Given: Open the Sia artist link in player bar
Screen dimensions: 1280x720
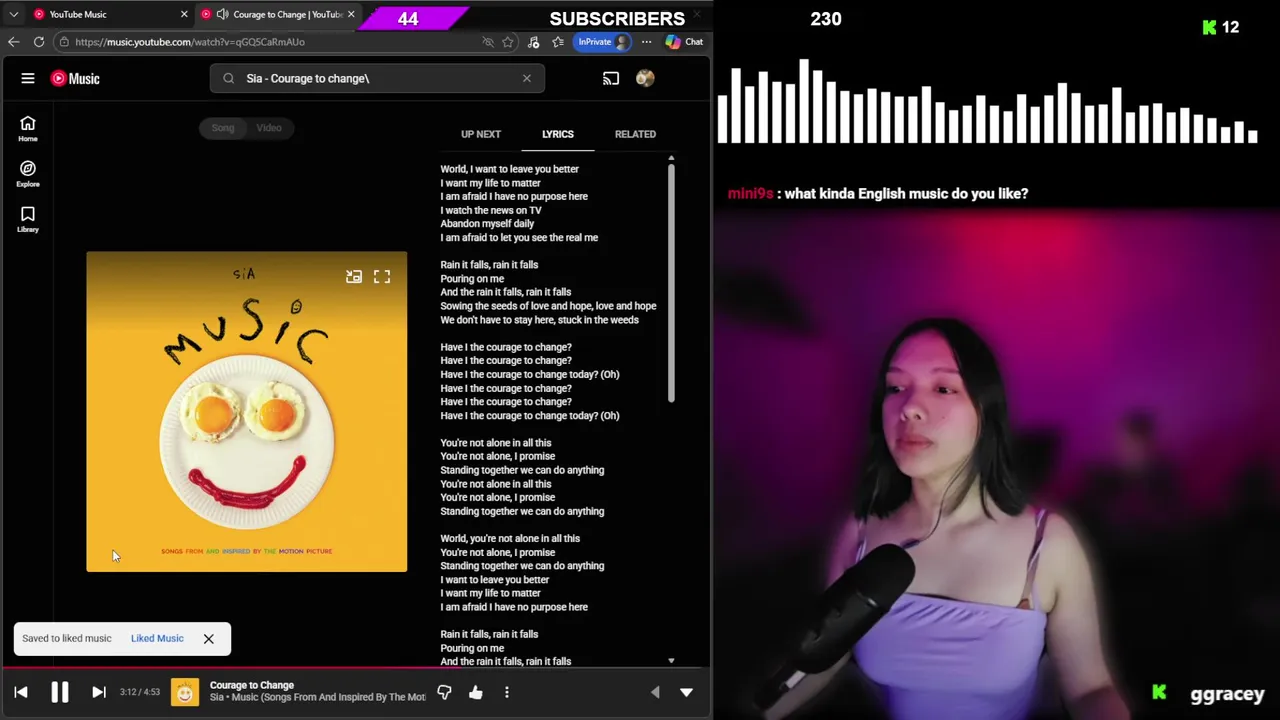Looking at the screenshot, I should [x=216, y=697].
